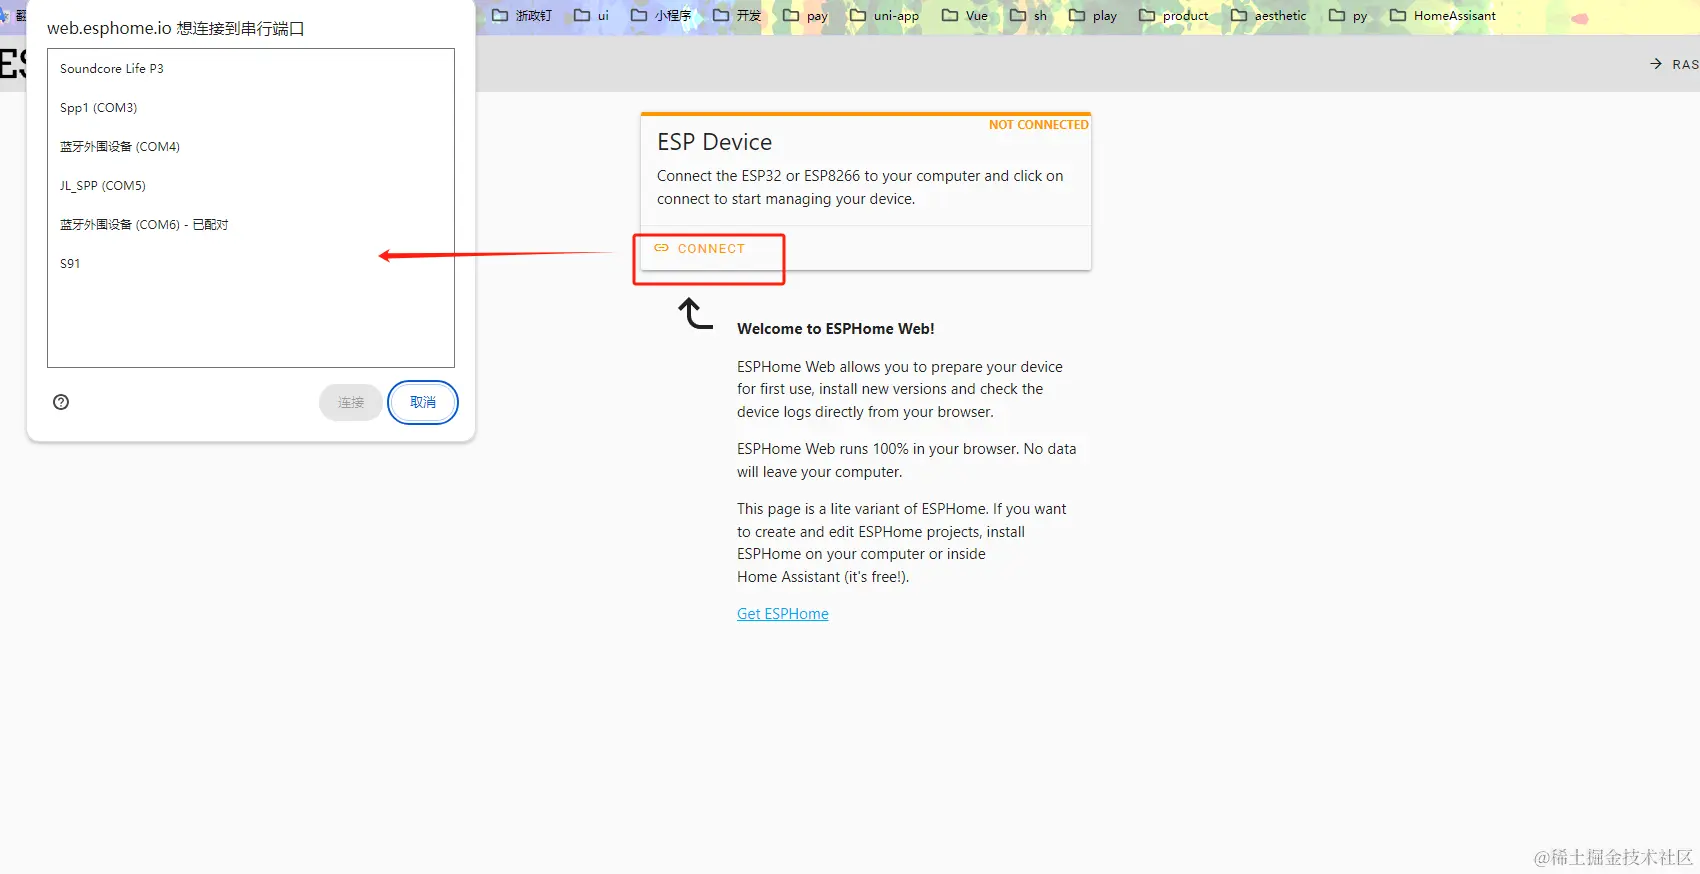1700x874 pixels.
Task: Open the sh bookmark folder
Action: 1029,15
